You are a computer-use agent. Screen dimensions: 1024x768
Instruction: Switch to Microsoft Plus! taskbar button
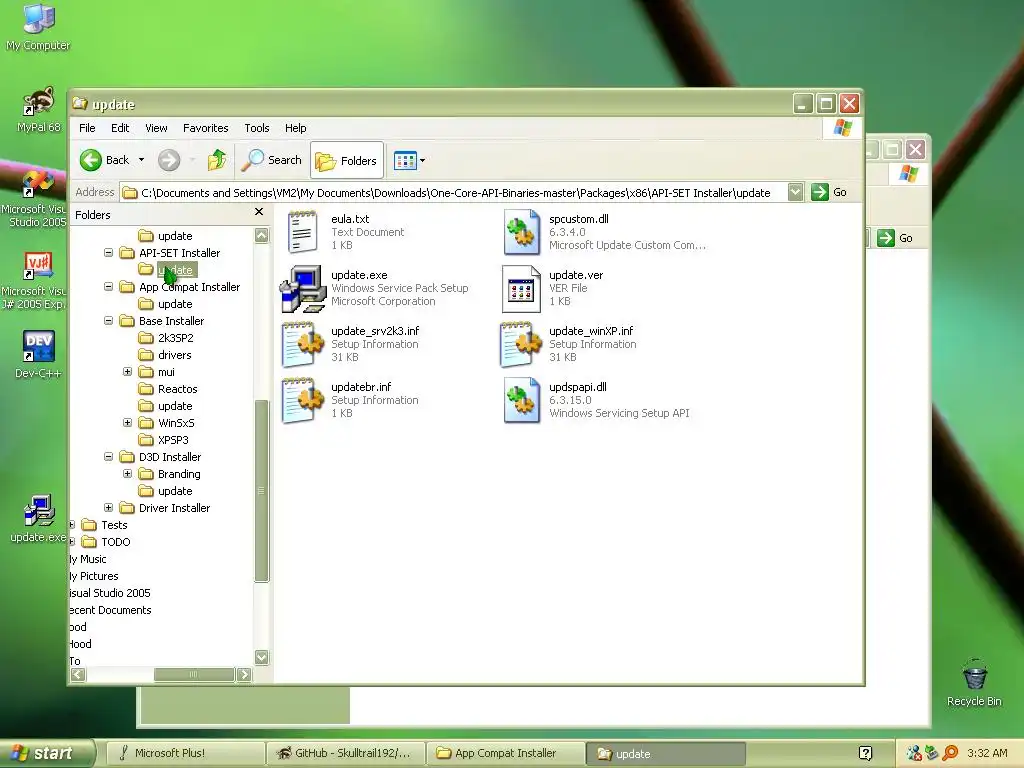click(185, 753)
